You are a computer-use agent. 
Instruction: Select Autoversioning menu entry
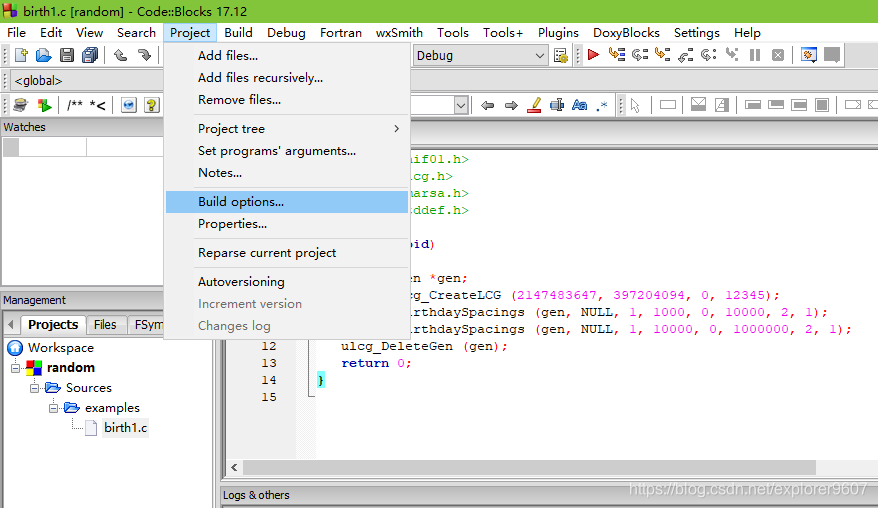click(x=287, y=282)
